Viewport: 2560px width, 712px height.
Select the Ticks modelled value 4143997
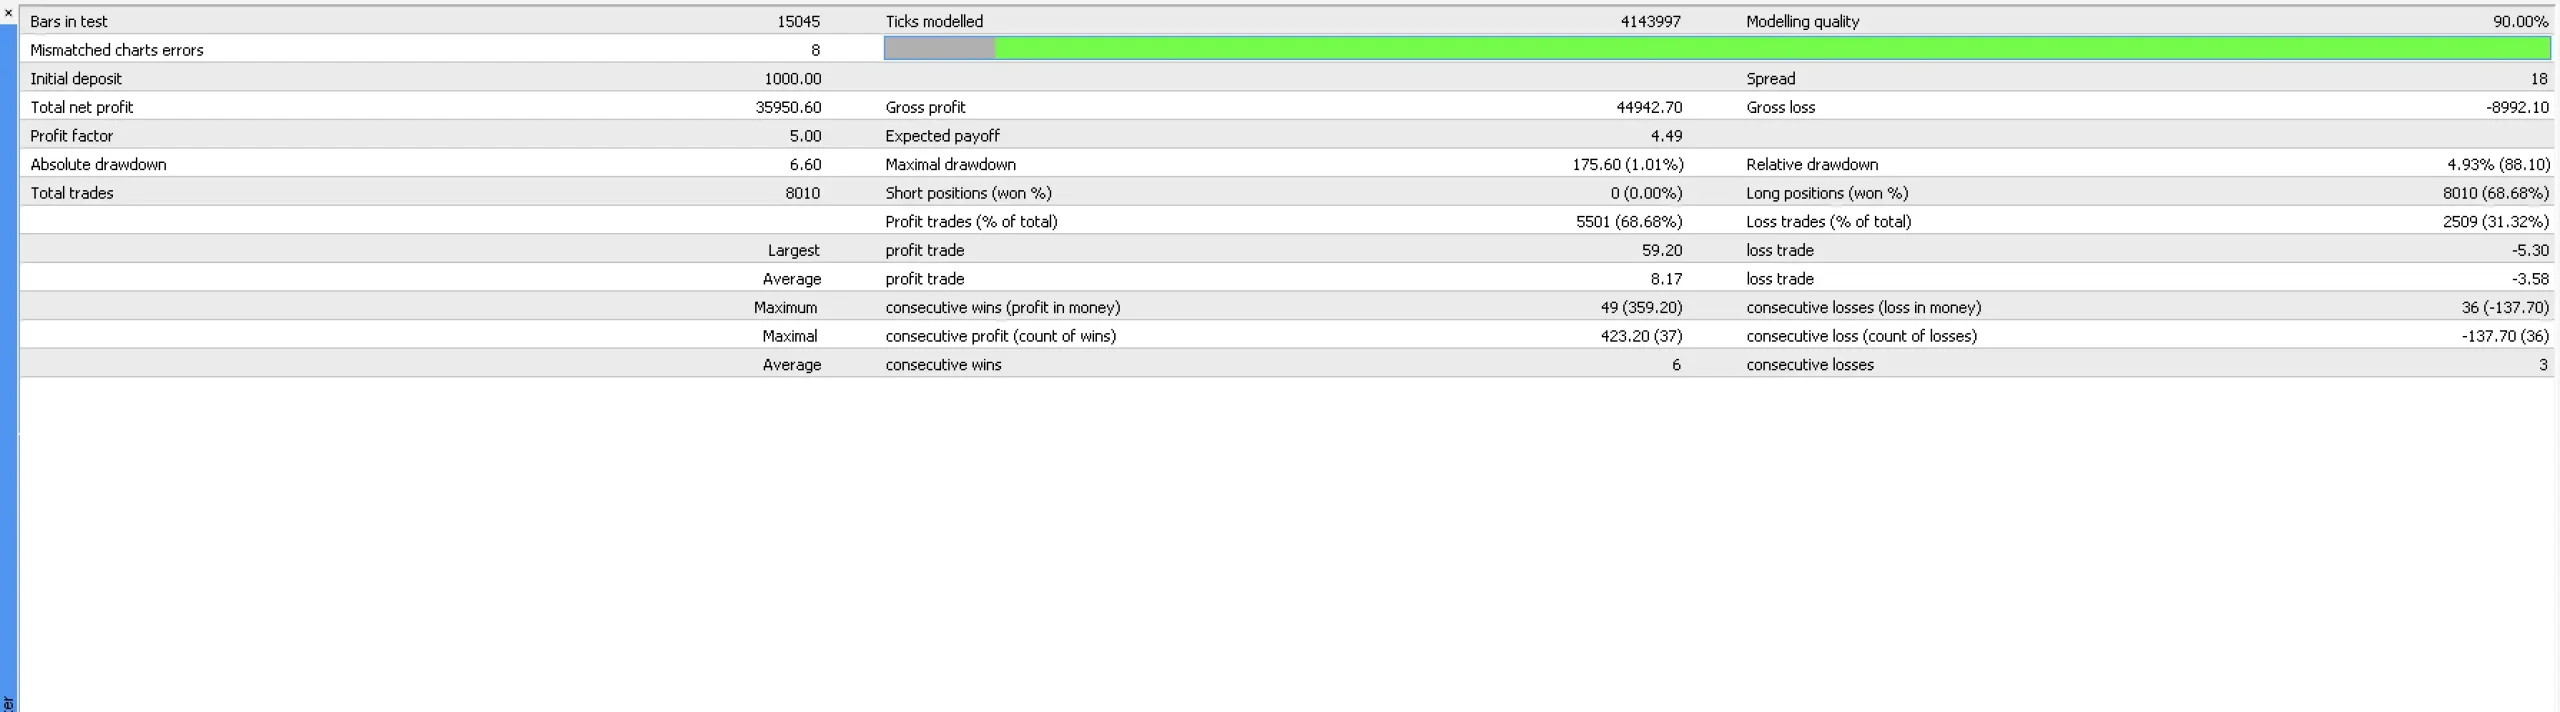coord(1650,21)
